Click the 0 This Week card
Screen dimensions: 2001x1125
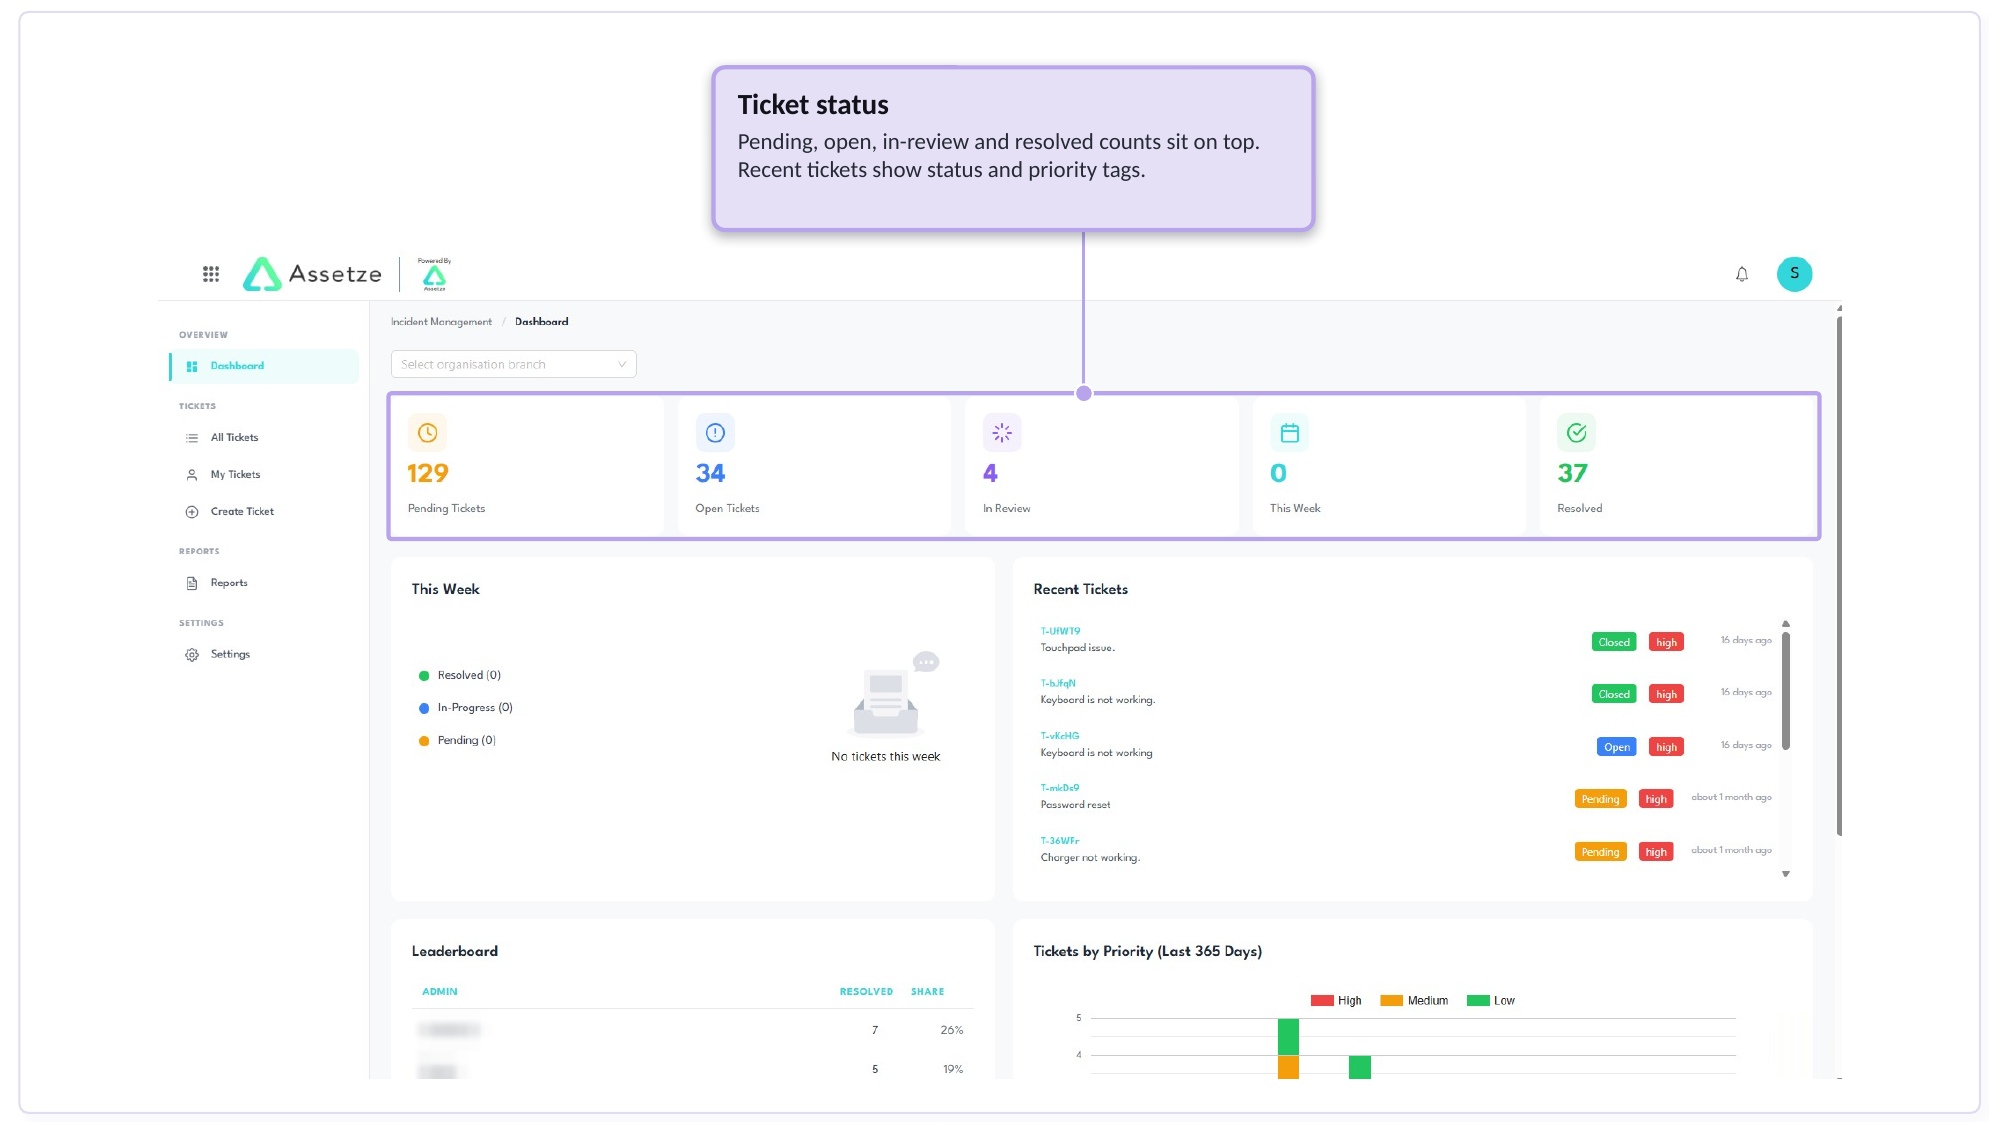[1389, 466]
